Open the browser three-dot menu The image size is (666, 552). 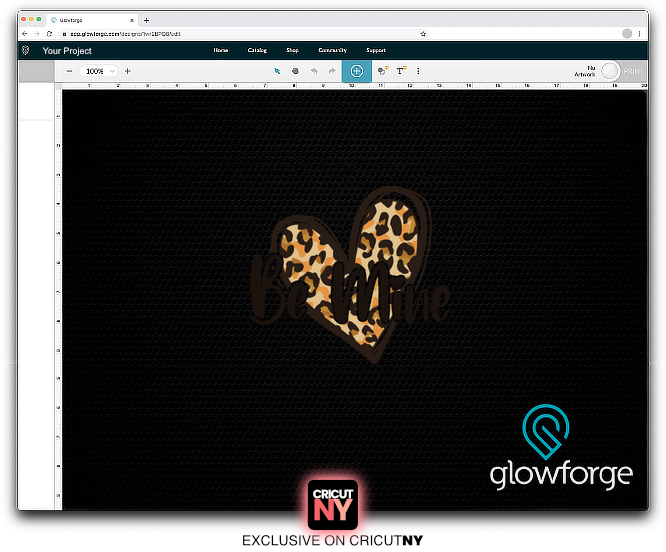pyautogui.click(x=639, y=34)
